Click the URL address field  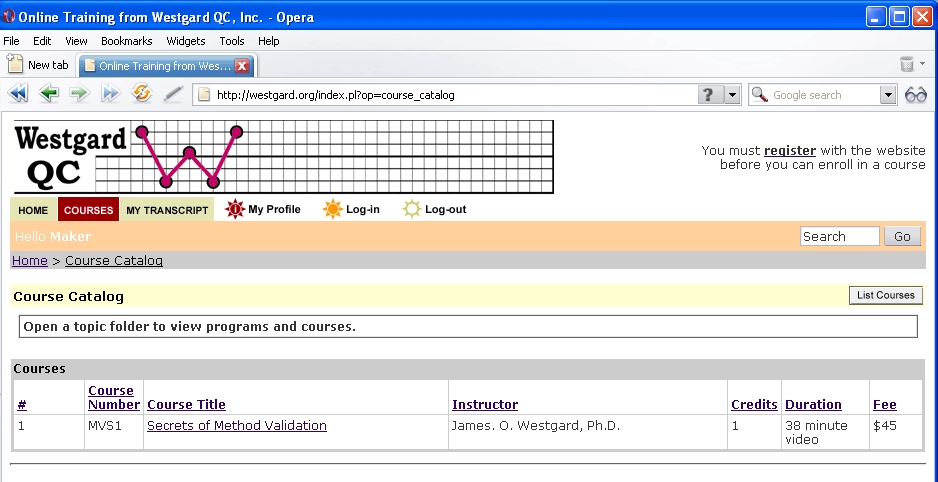(455, 94)
